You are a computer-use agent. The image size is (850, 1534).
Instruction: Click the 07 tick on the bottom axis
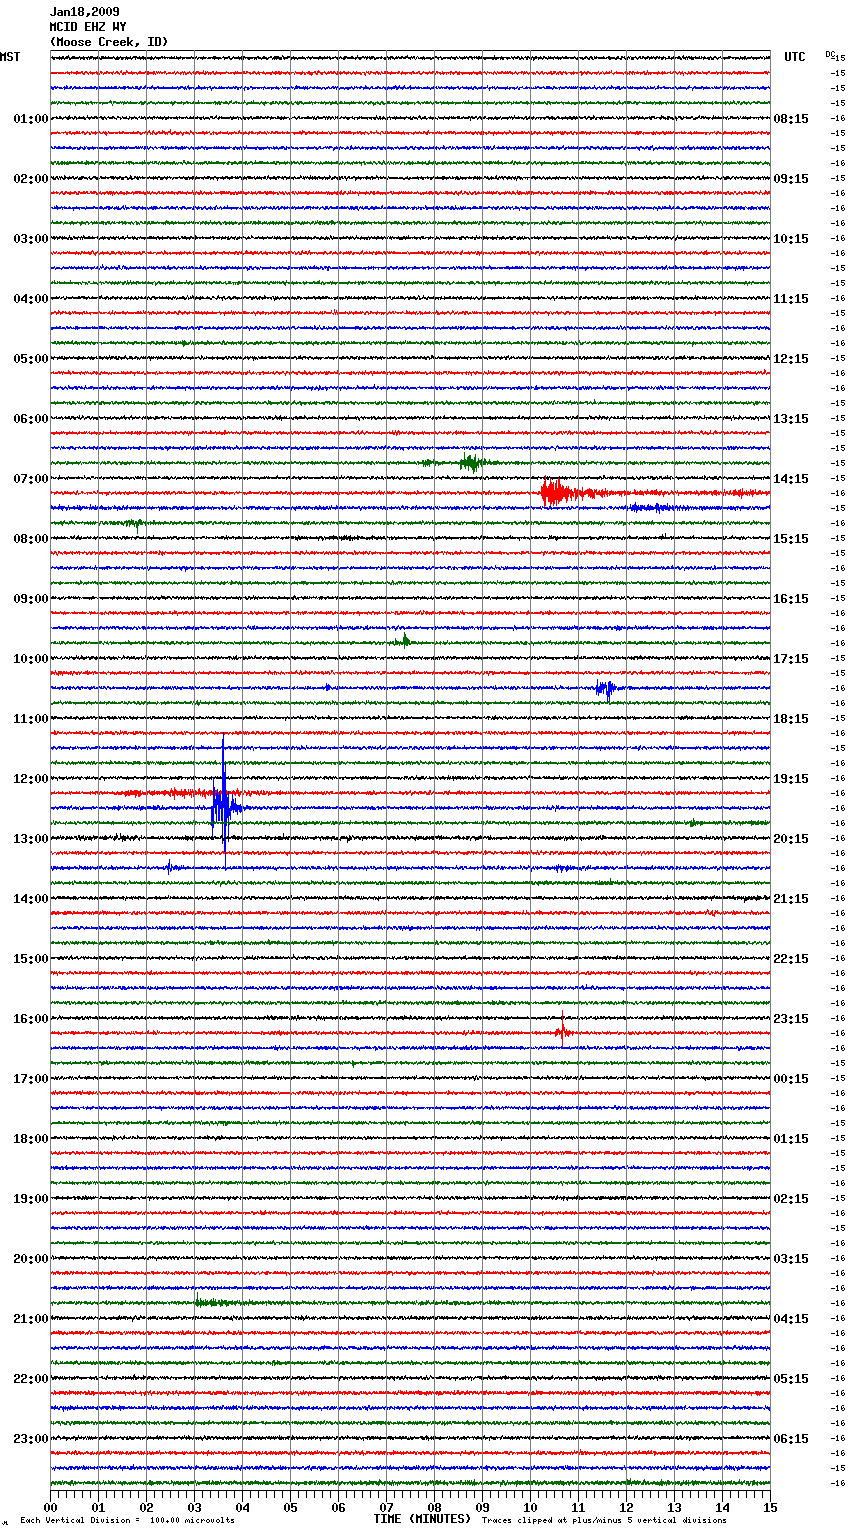coord(386,1507)
